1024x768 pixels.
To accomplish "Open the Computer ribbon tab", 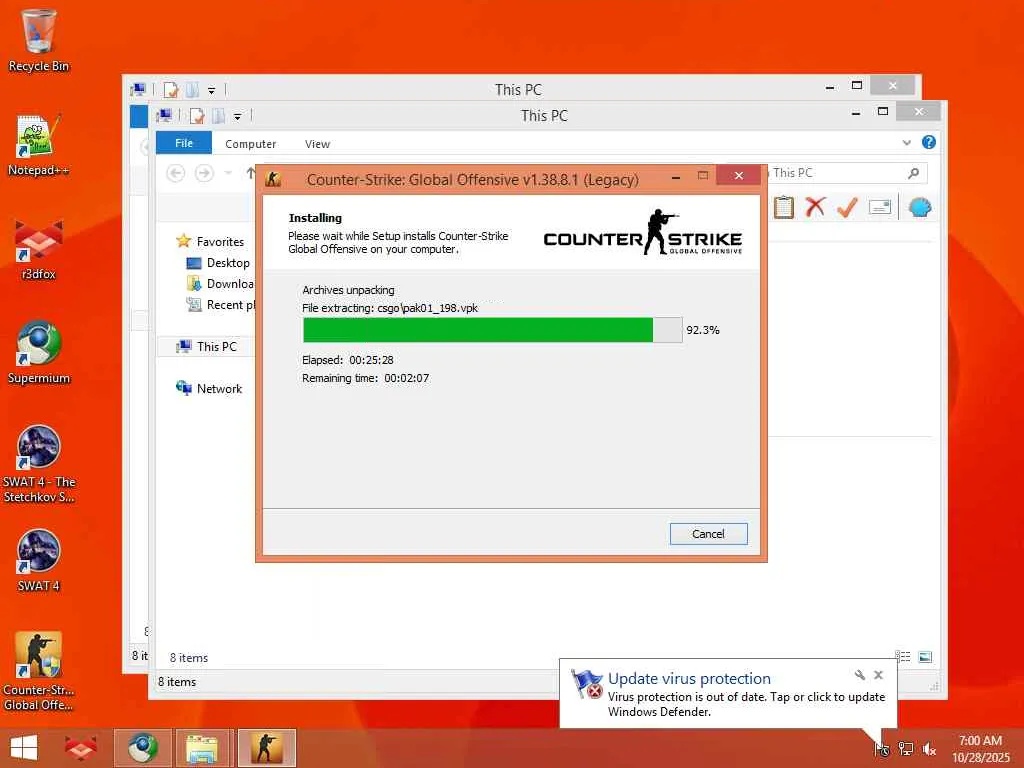I will 251,144.
